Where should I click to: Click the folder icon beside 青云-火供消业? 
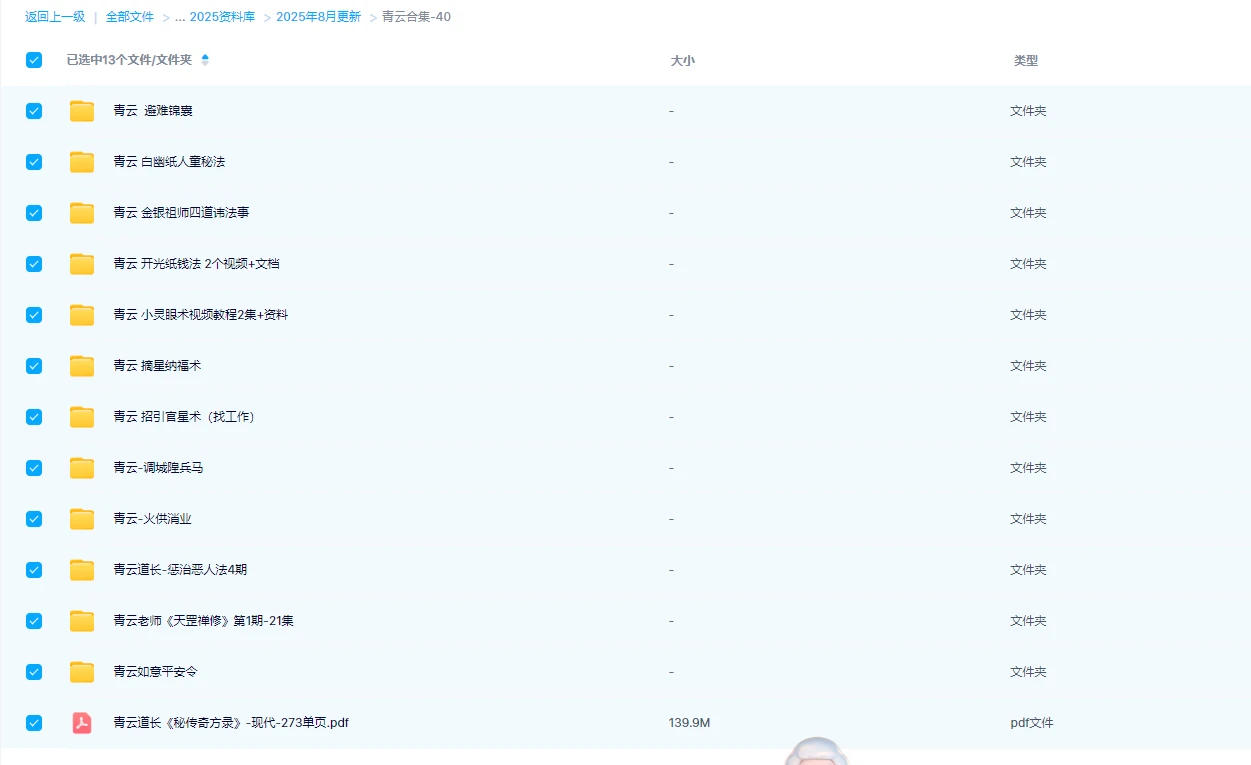click(82, 519)
